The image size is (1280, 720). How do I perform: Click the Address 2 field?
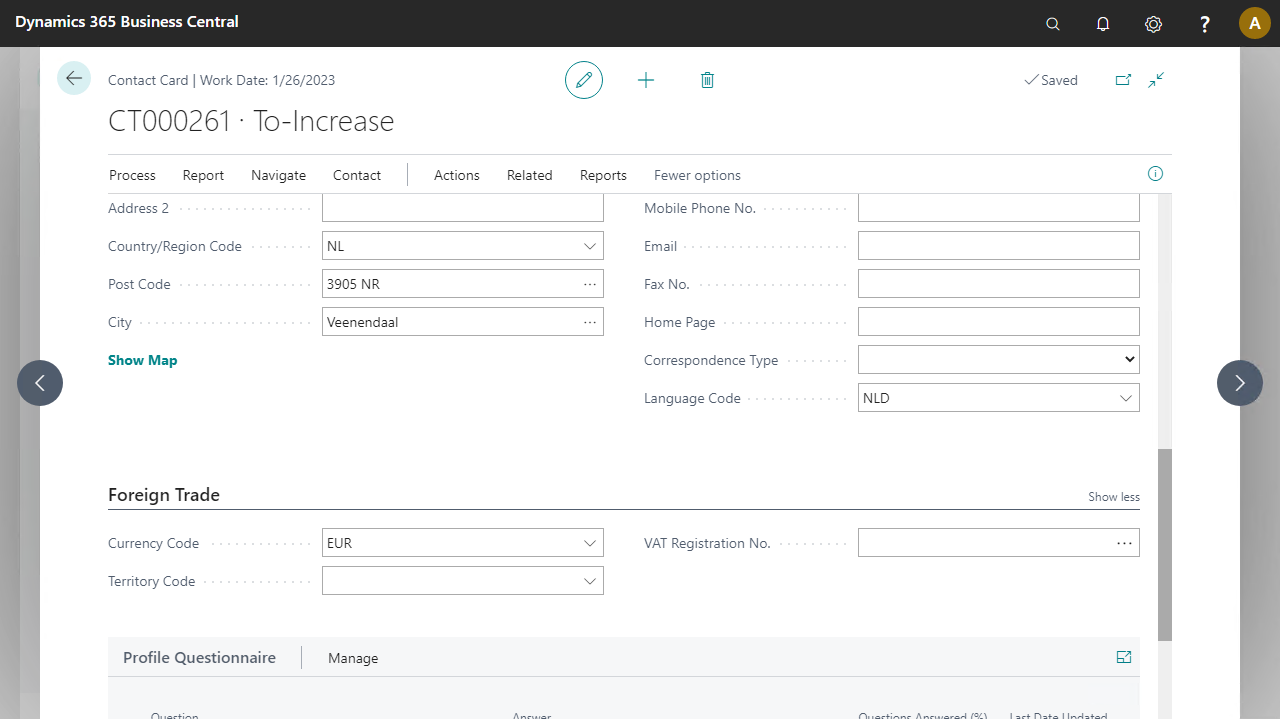pos(463,208)
